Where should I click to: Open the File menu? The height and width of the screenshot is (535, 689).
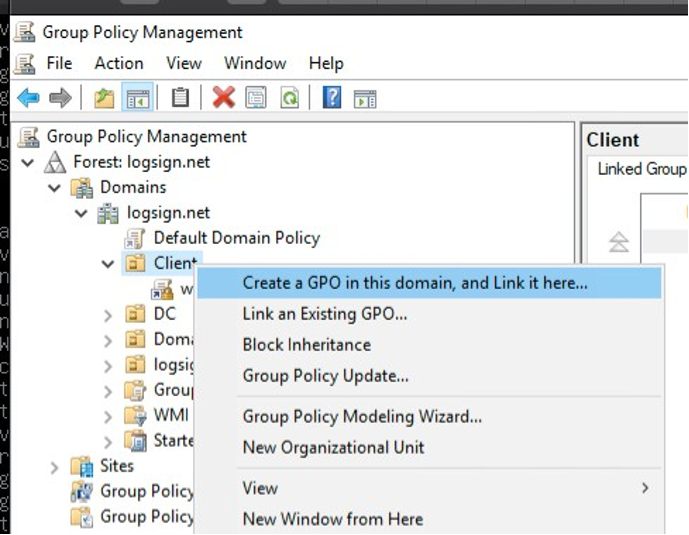coord(59,64)
